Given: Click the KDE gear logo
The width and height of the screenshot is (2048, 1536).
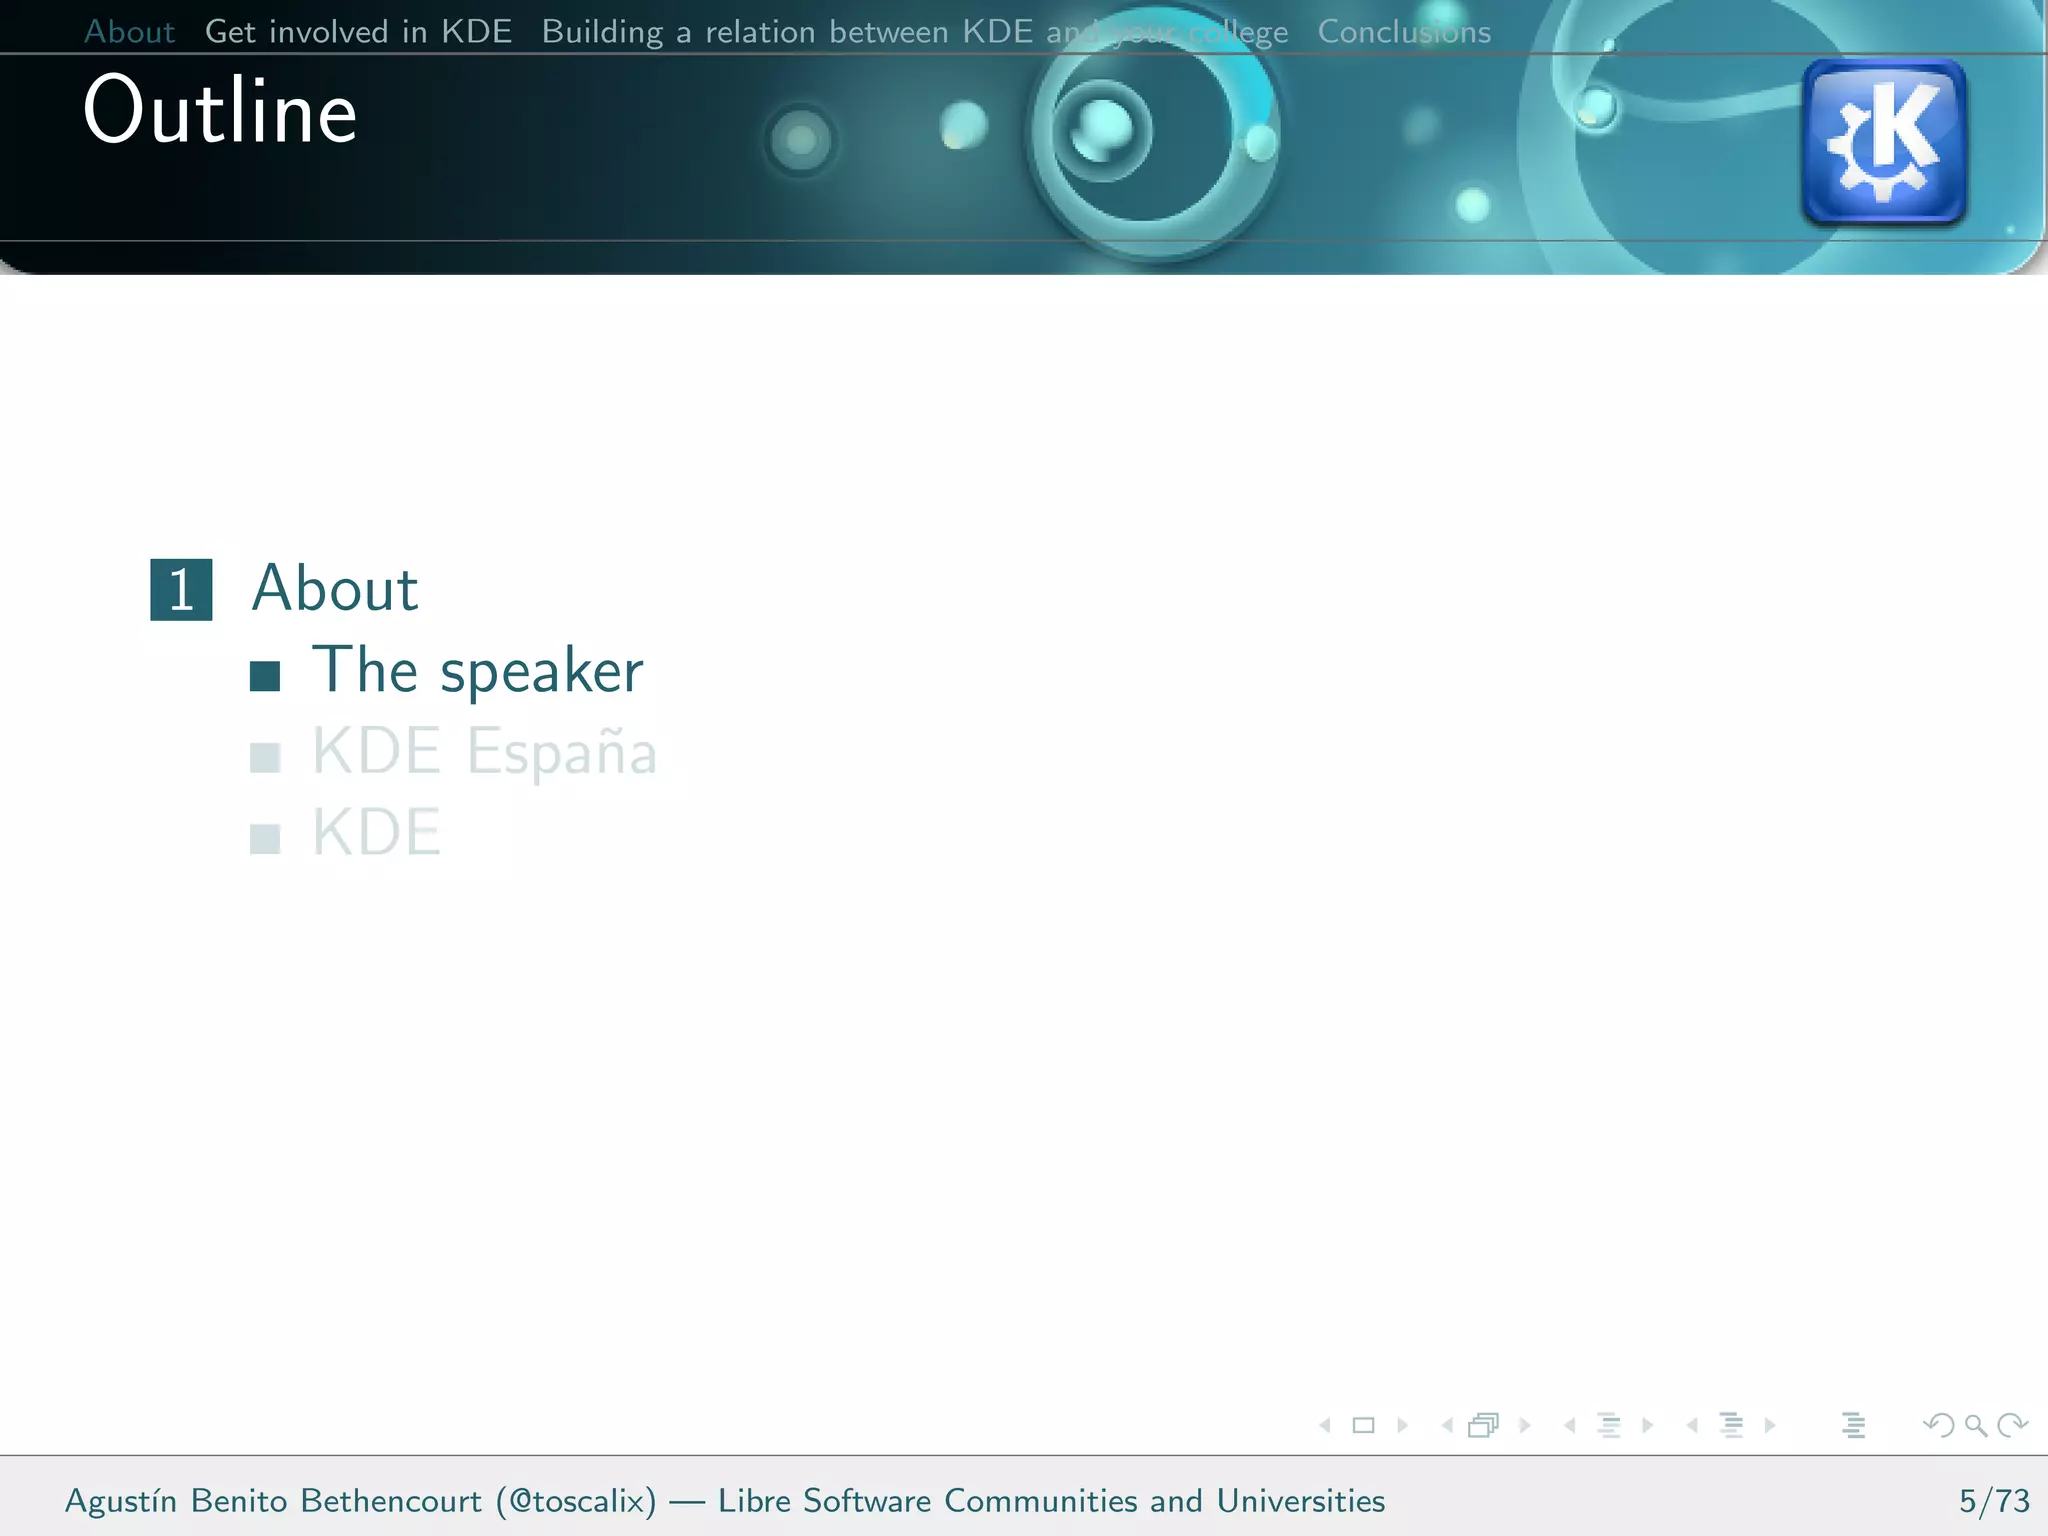Looking at the screenshot, I should click(x=1884, y=141).
